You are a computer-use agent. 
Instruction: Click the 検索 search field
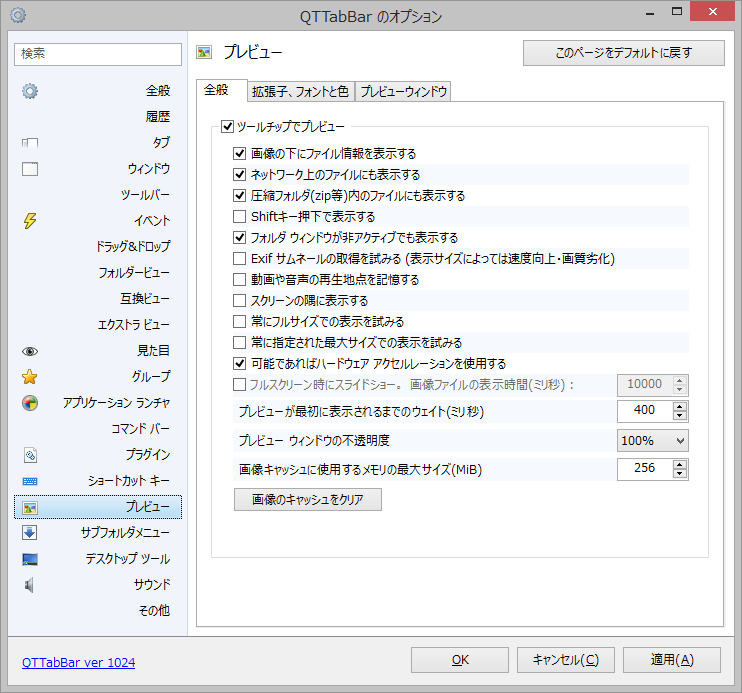coord(98,53)
